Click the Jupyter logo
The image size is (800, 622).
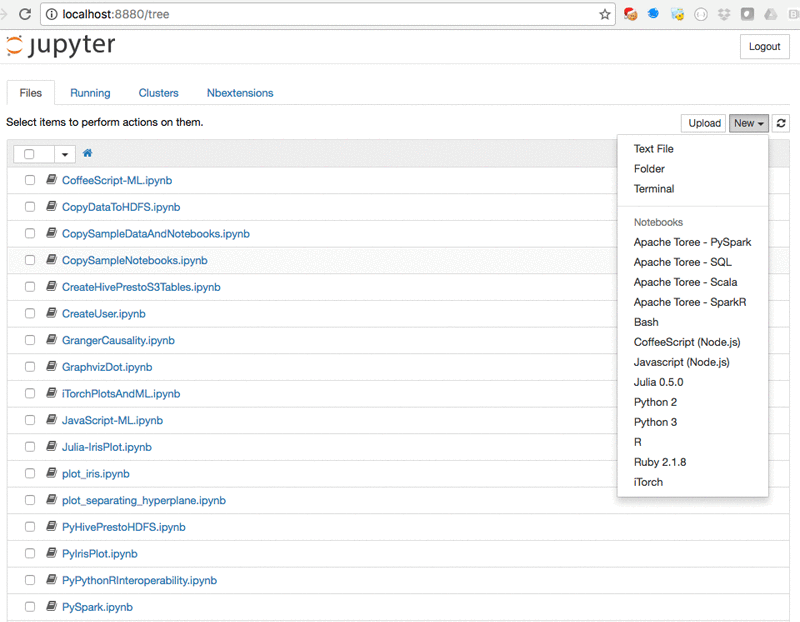60,46
